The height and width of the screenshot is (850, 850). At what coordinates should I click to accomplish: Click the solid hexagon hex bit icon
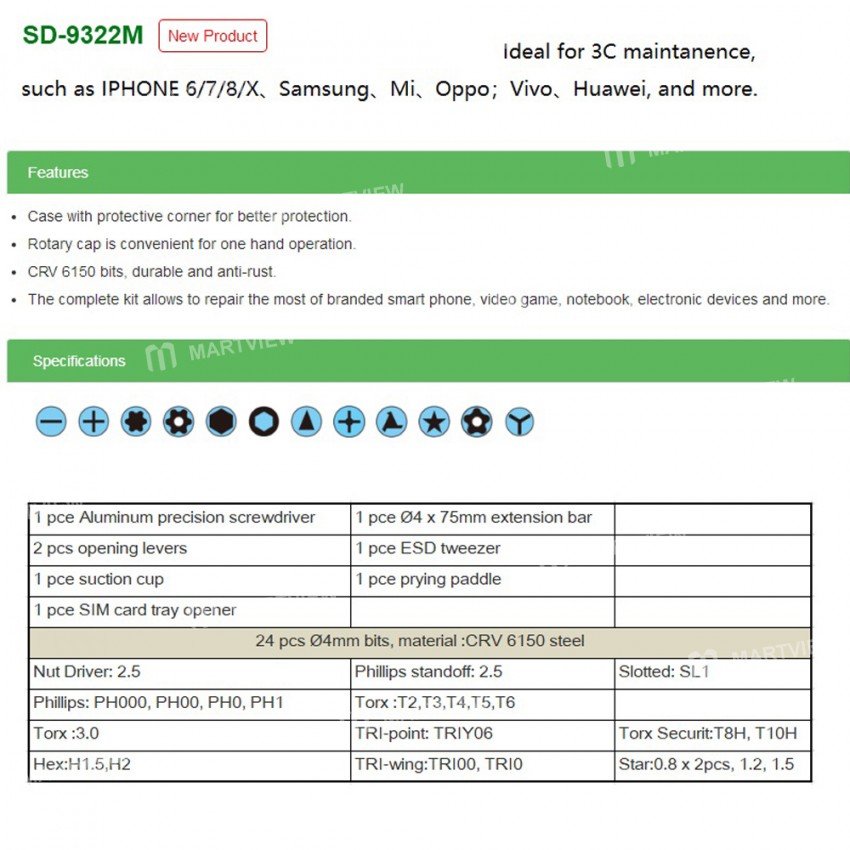coord(221,422)
